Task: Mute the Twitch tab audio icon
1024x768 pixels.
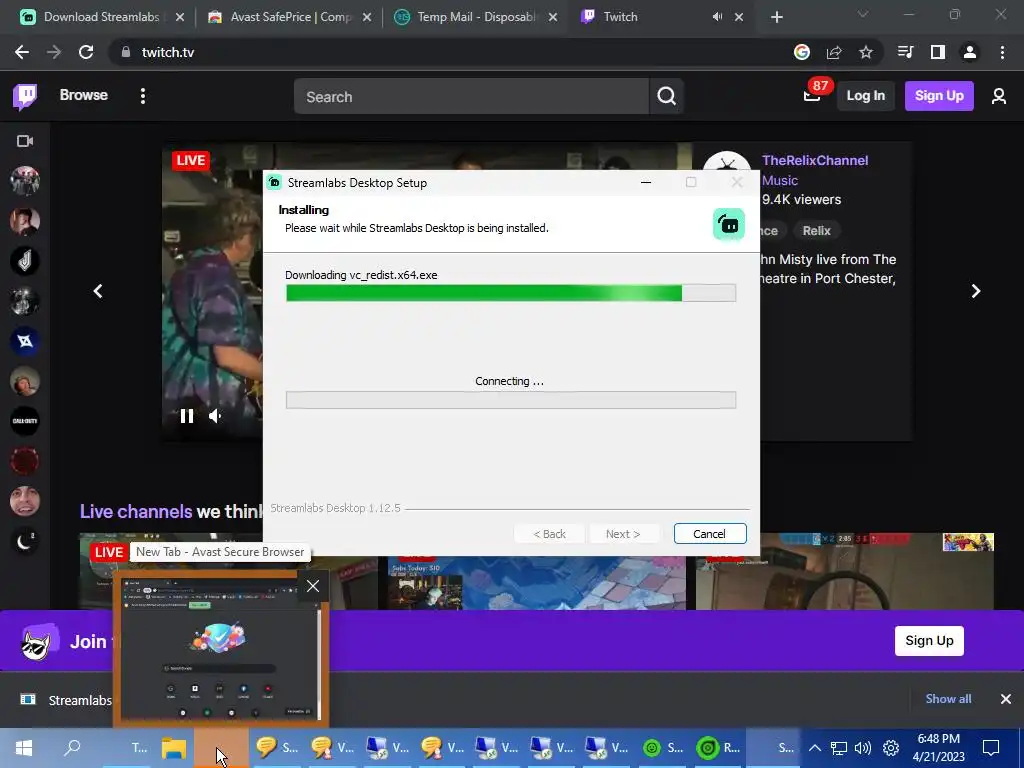Action: pos(717,17)
